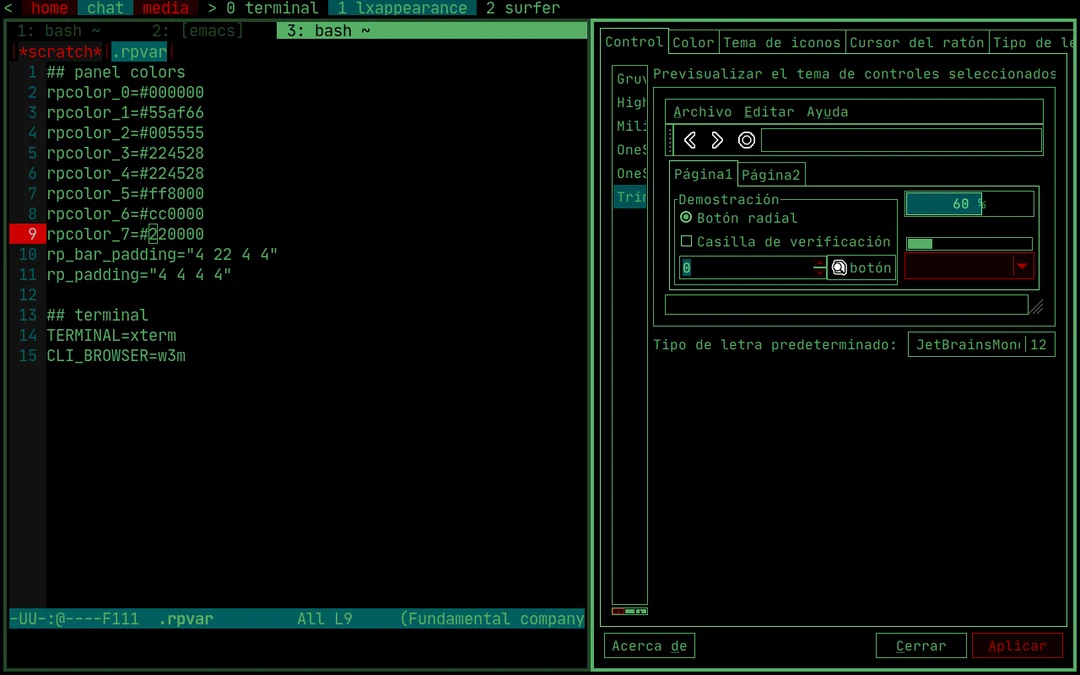Click the 'Acerca de' button
This screenshot has width=1080, height=675.
click(x=649, y=645)
